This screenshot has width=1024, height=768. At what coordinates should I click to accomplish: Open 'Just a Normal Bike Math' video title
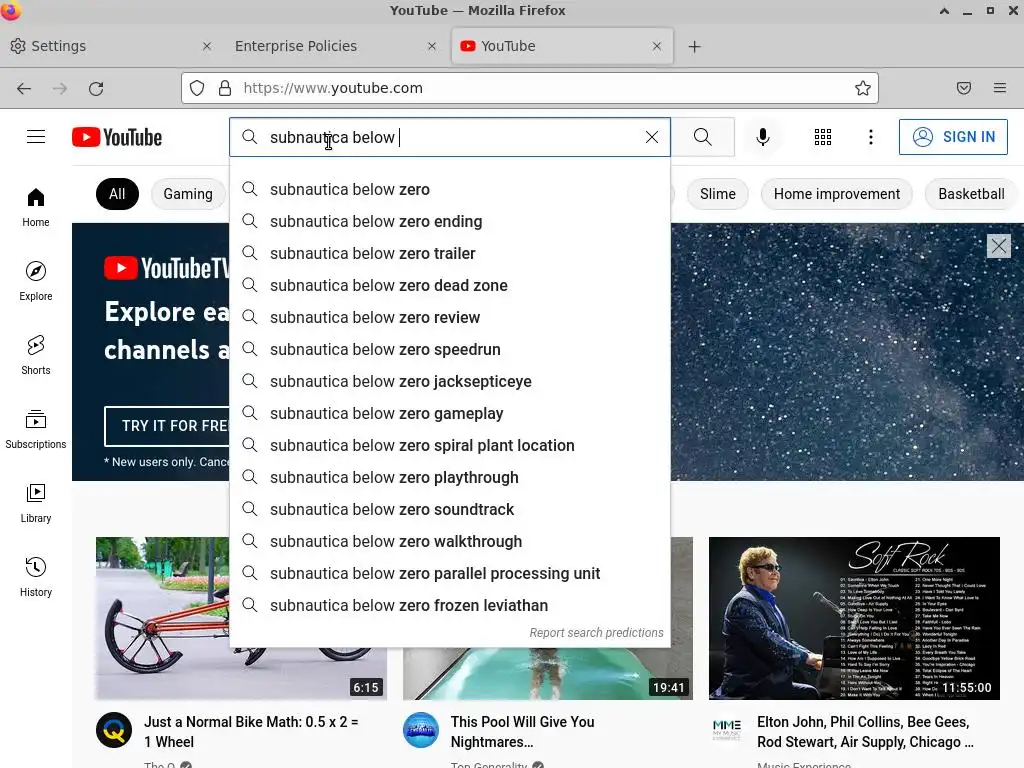(x=251, y=731)
